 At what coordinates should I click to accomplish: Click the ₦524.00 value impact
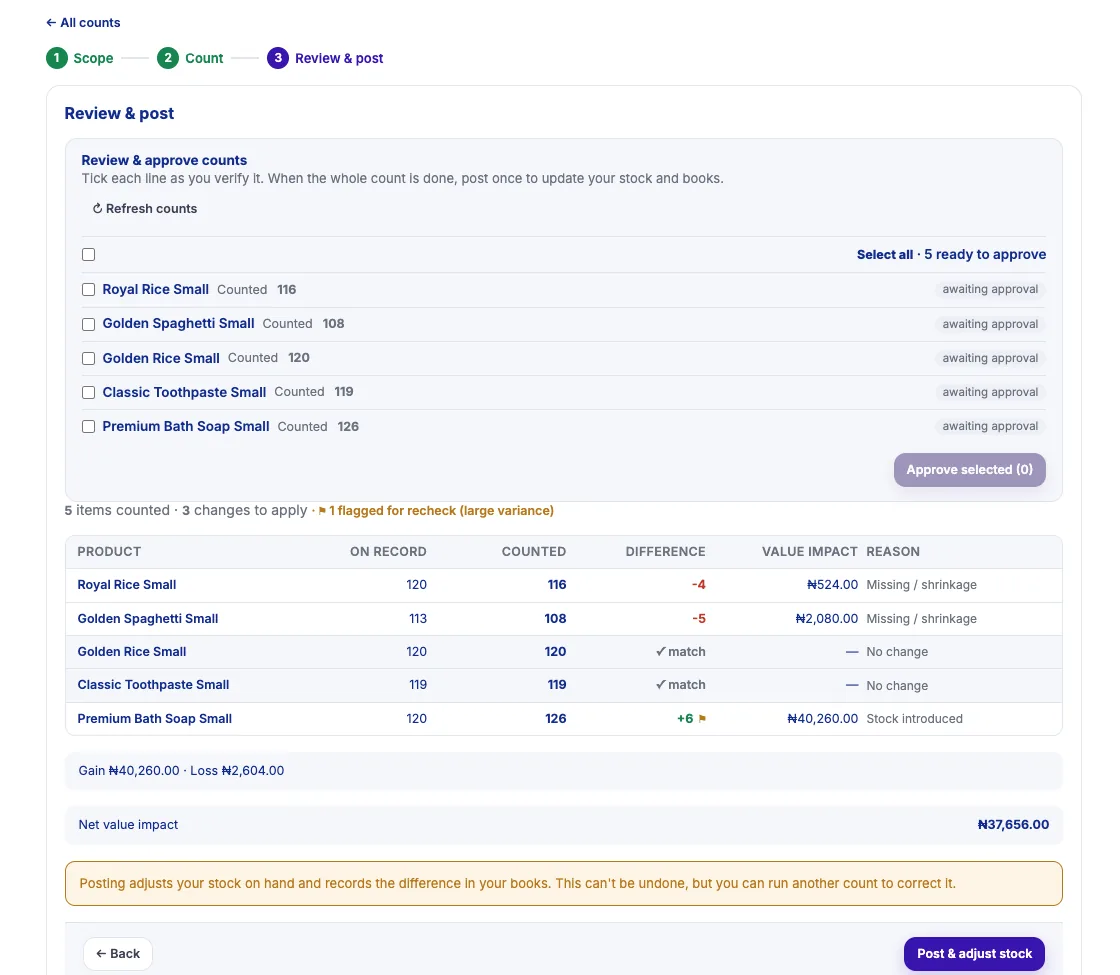[832, 584]
